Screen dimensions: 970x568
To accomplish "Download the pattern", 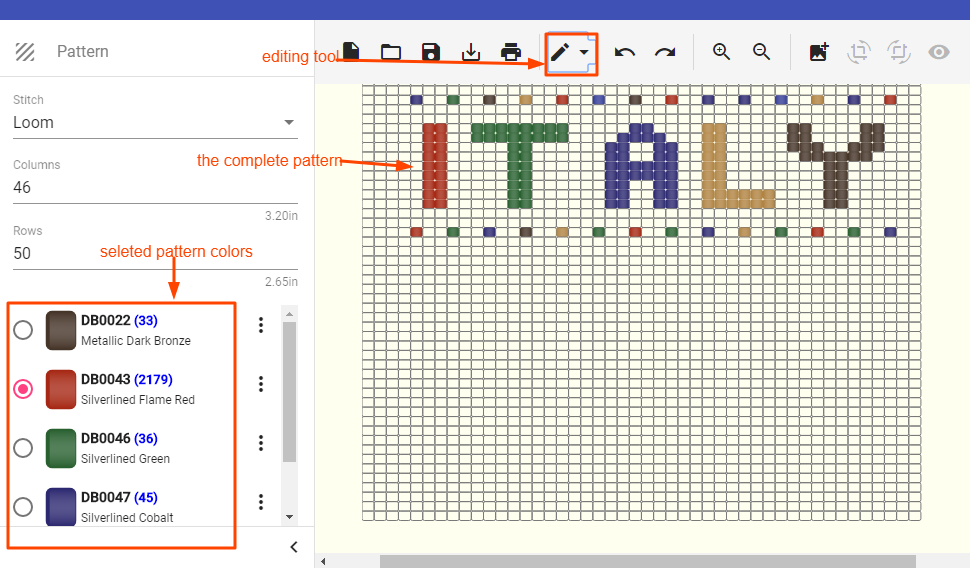I will 471,52.
